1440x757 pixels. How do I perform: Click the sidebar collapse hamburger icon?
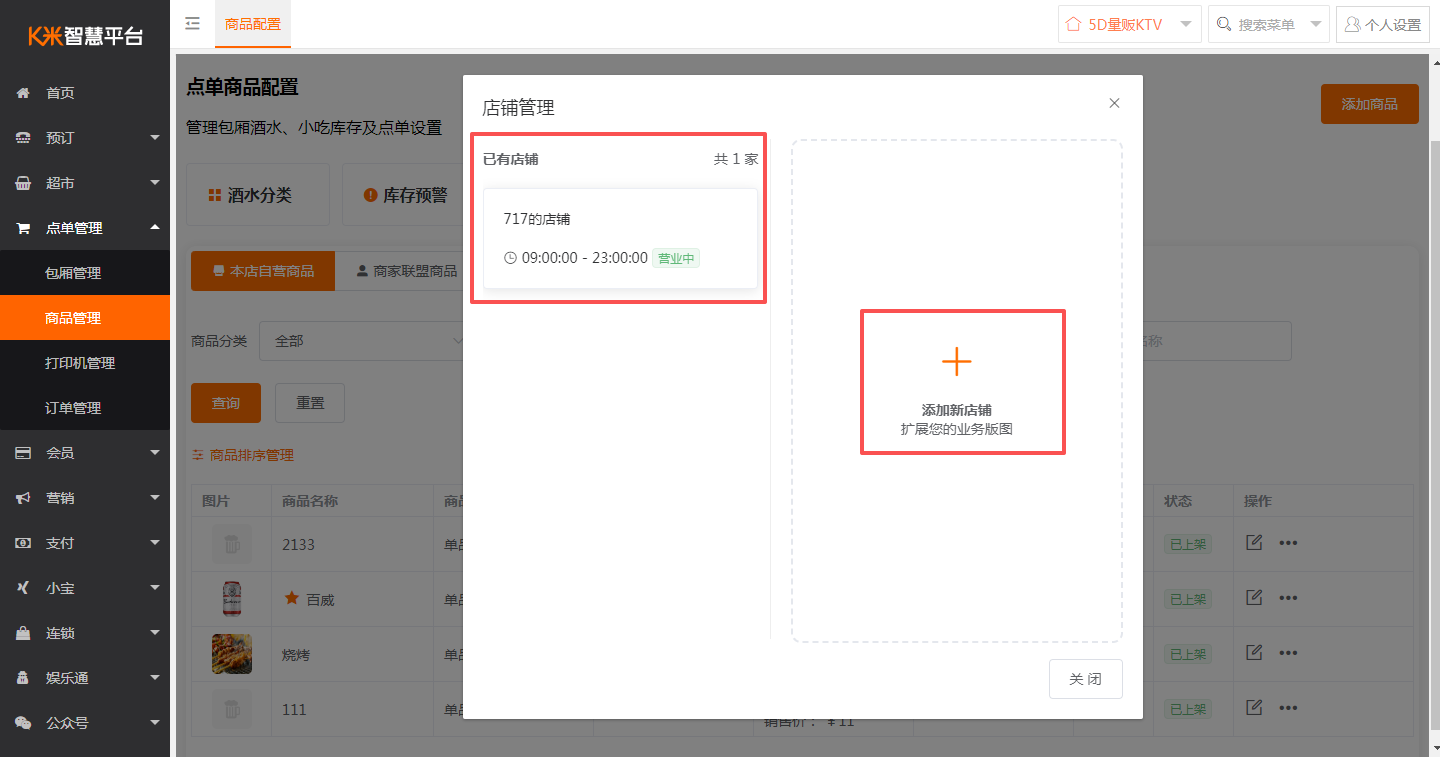193,24
